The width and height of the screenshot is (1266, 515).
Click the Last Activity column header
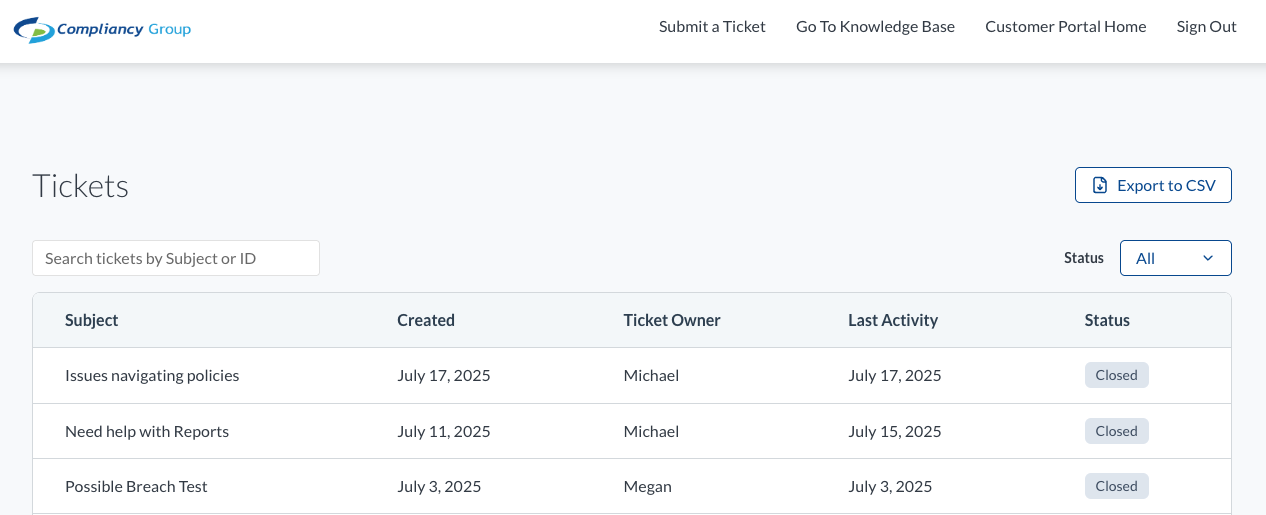(893, 320)
